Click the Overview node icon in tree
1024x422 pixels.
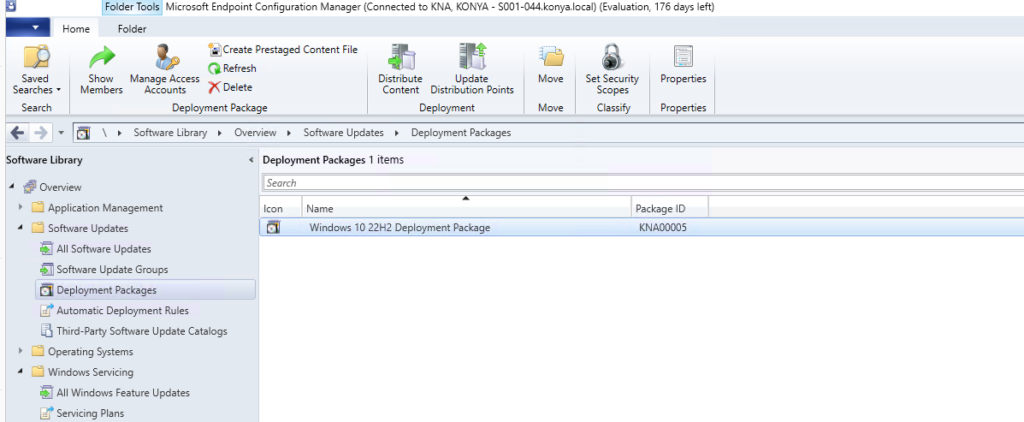click(30, 187)
